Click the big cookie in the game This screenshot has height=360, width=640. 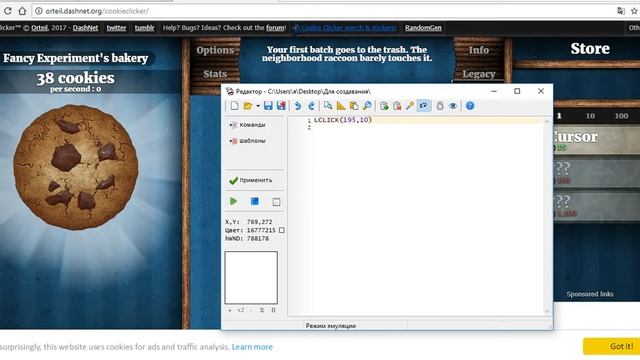click(x=76, y=167)
